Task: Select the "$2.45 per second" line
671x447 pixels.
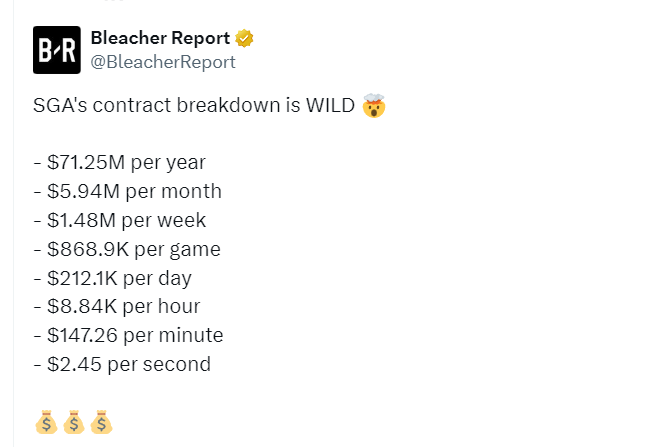Action: [122, 364]
